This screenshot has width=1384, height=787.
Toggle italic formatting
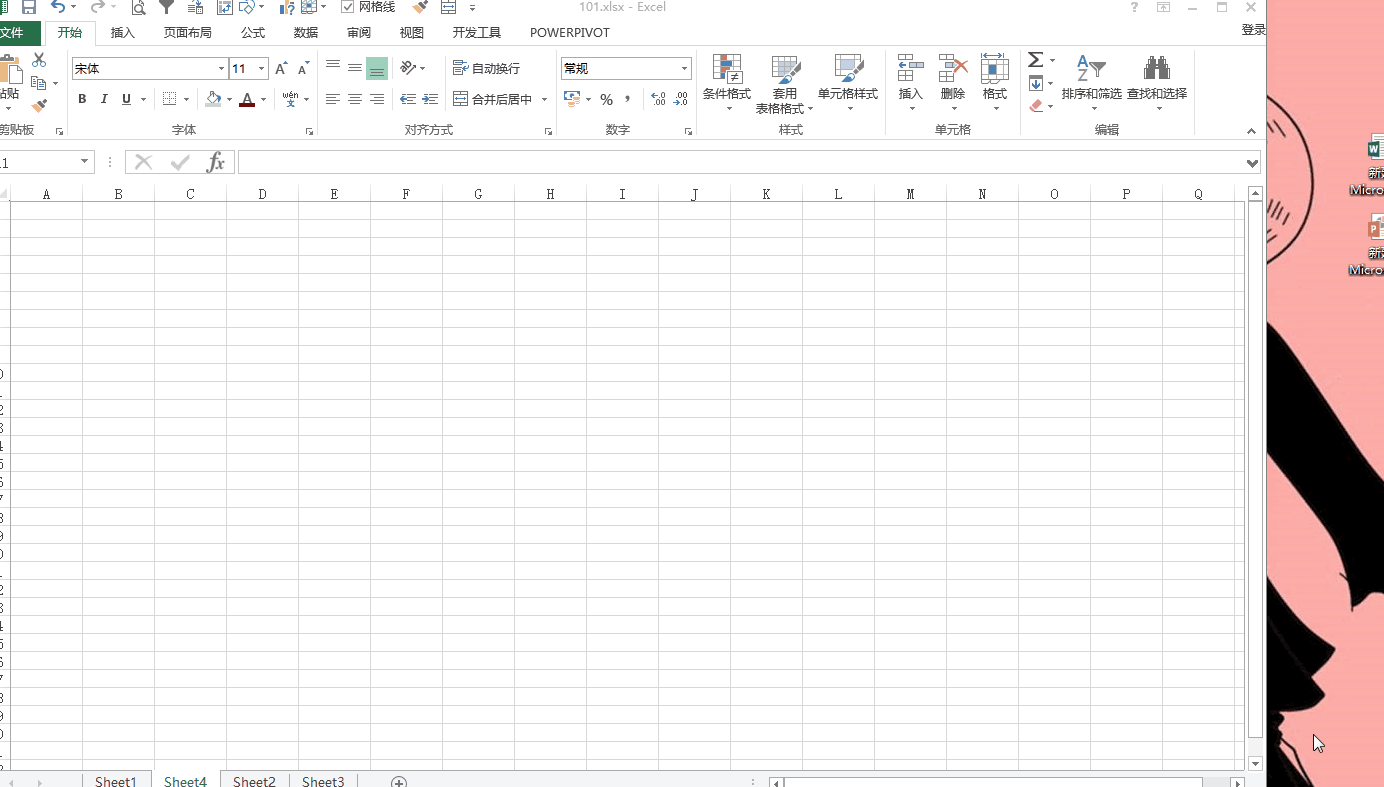click(x=104, y=99)
